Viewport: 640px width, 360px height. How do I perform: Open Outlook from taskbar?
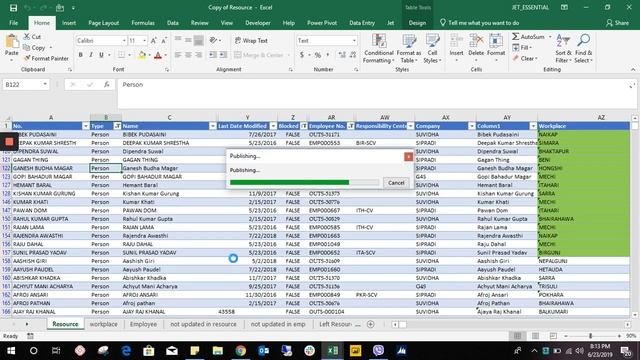click(x=263, y=351)
